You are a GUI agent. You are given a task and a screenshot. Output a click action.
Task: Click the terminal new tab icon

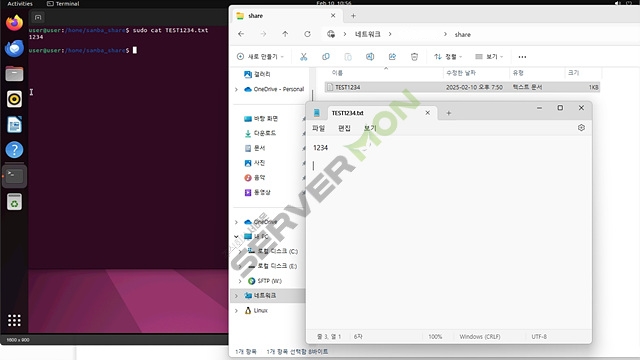pos(38,18)
